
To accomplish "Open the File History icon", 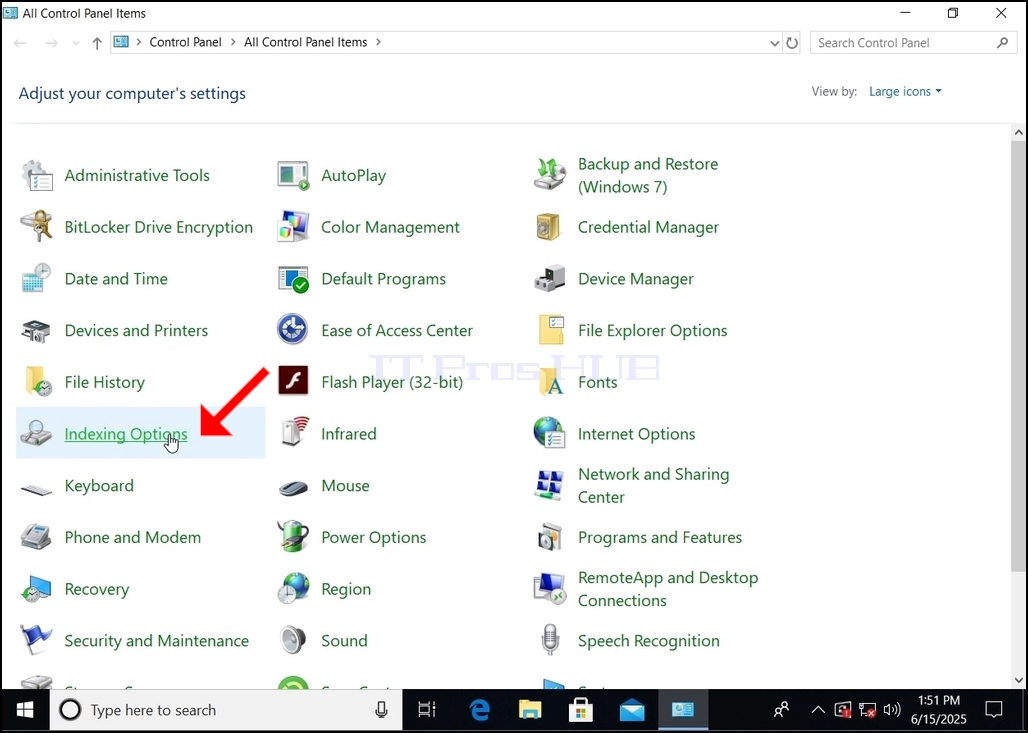I will (38, 382).
